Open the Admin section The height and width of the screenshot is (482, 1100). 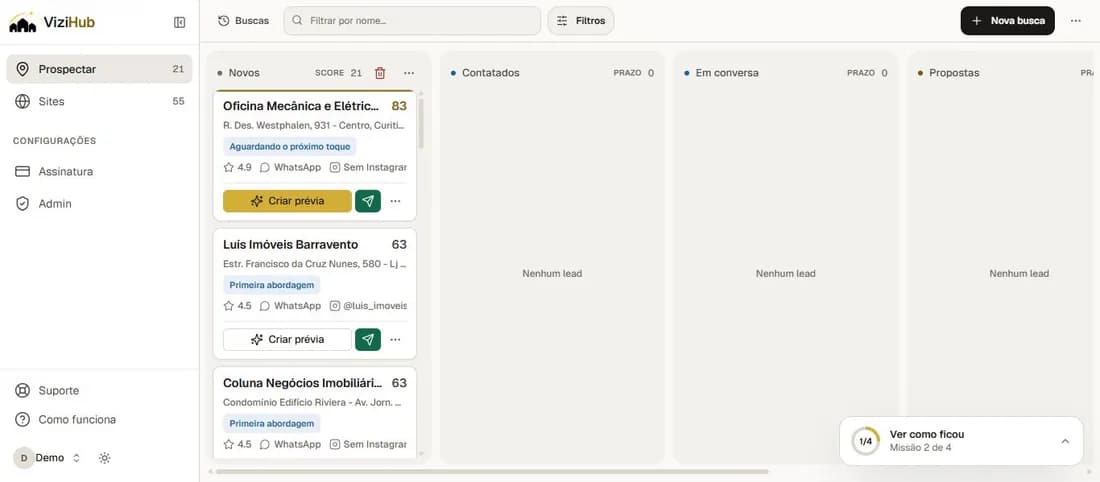click(x=99, y=203)
